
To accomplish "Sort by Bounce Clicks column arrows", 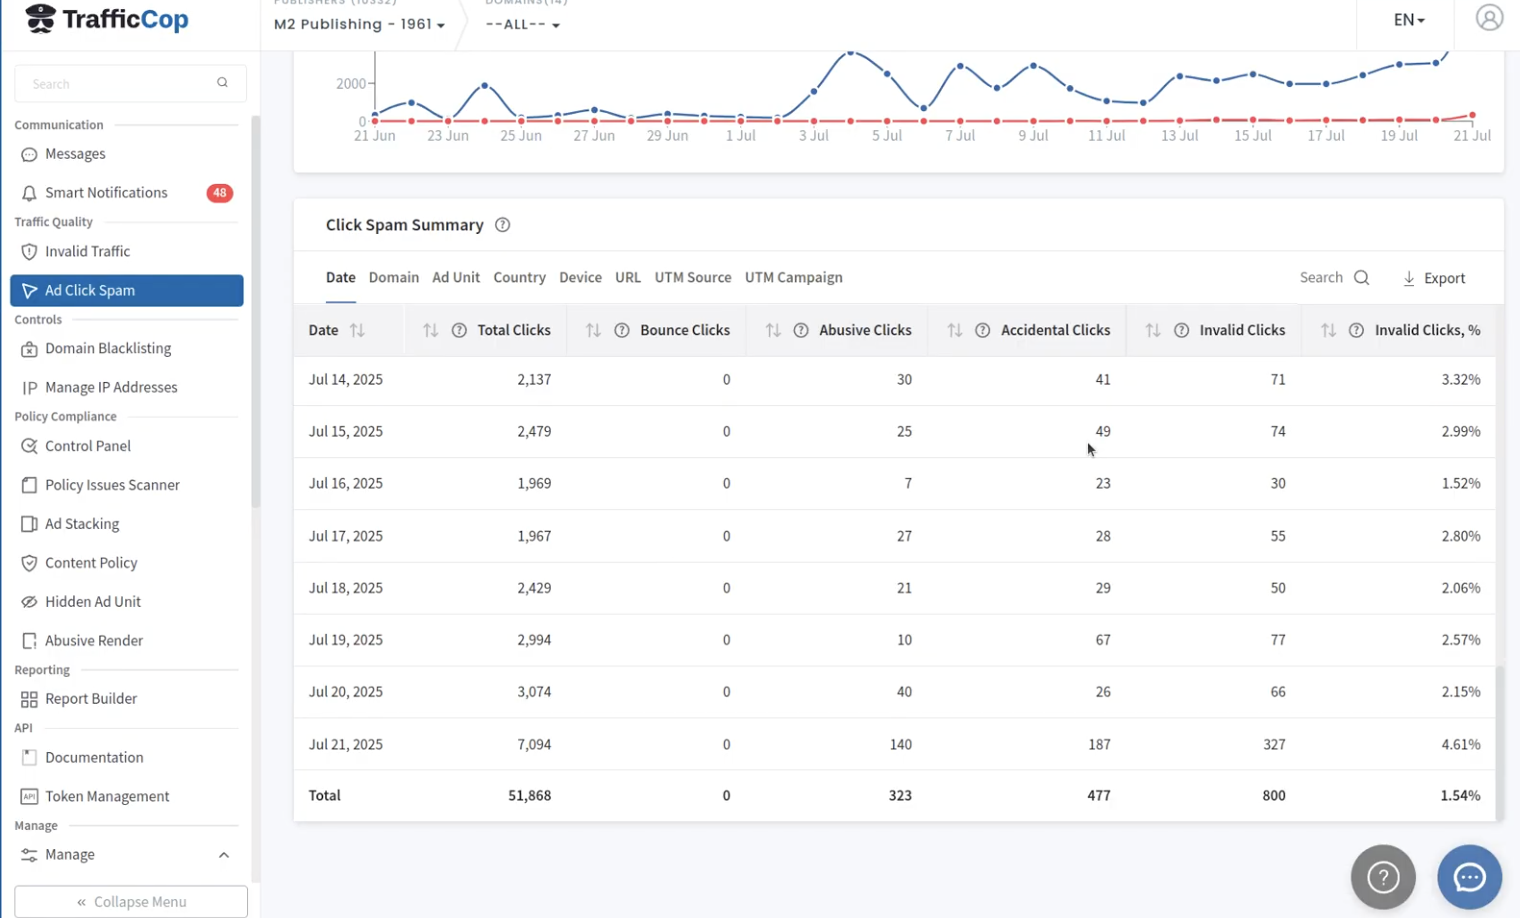I will tap(593, 330).
